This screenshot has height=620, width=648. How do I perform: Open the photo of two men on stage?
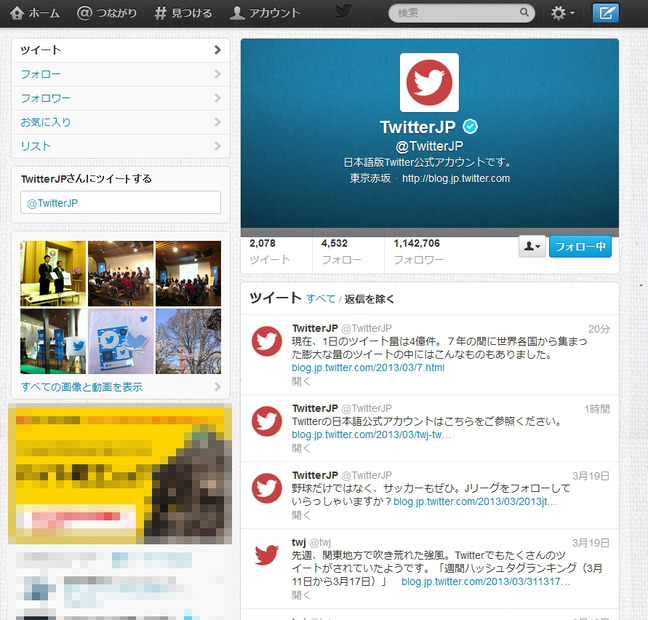53,274
